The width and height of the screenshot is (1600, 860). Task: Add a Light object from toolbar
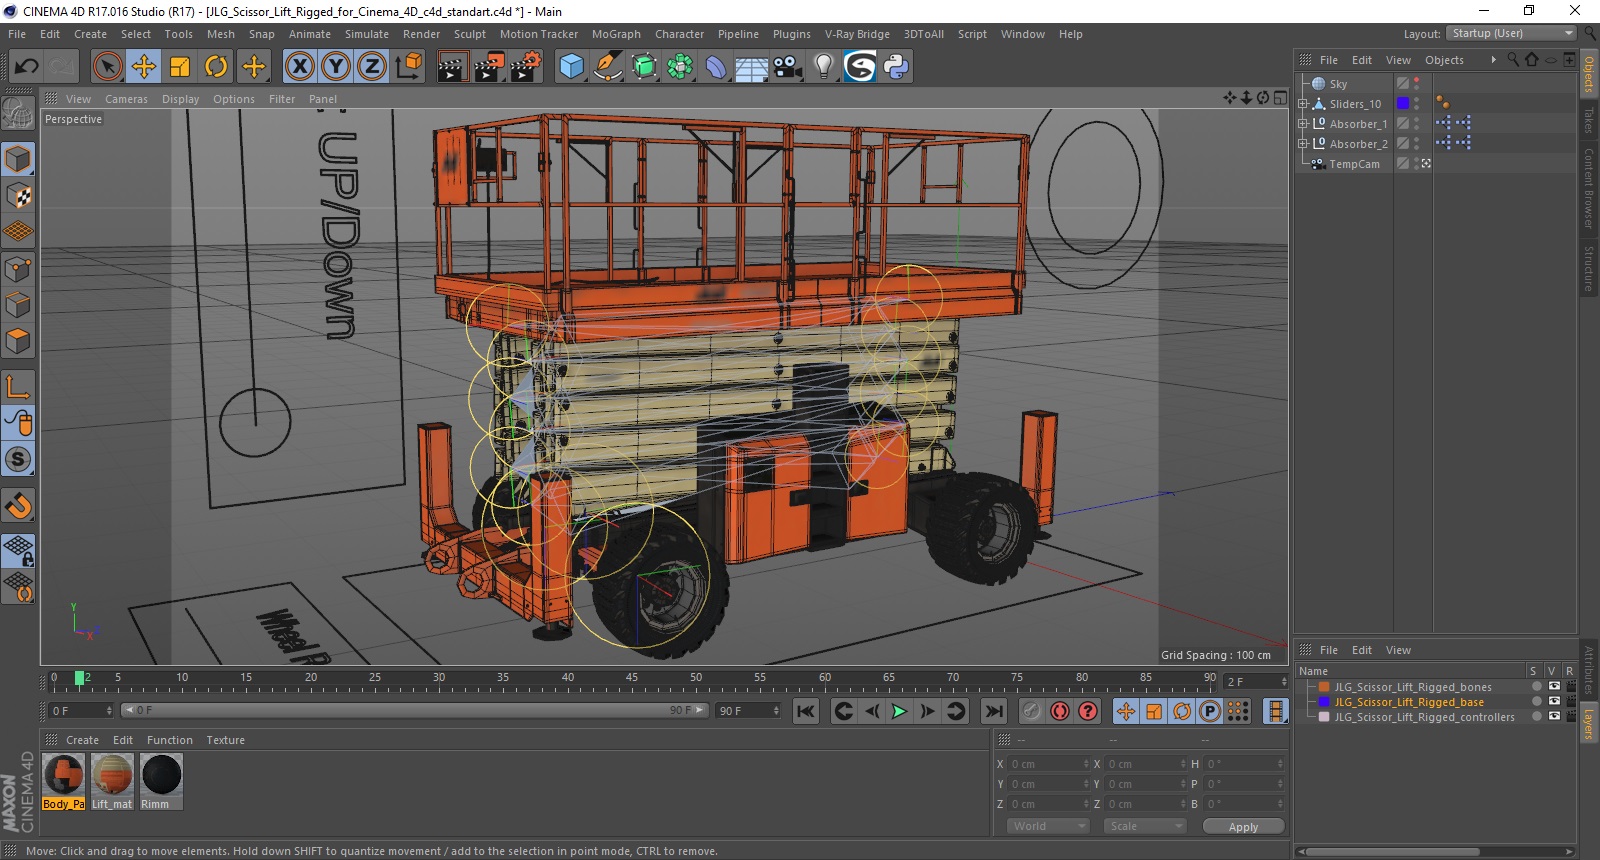[823, 67]
